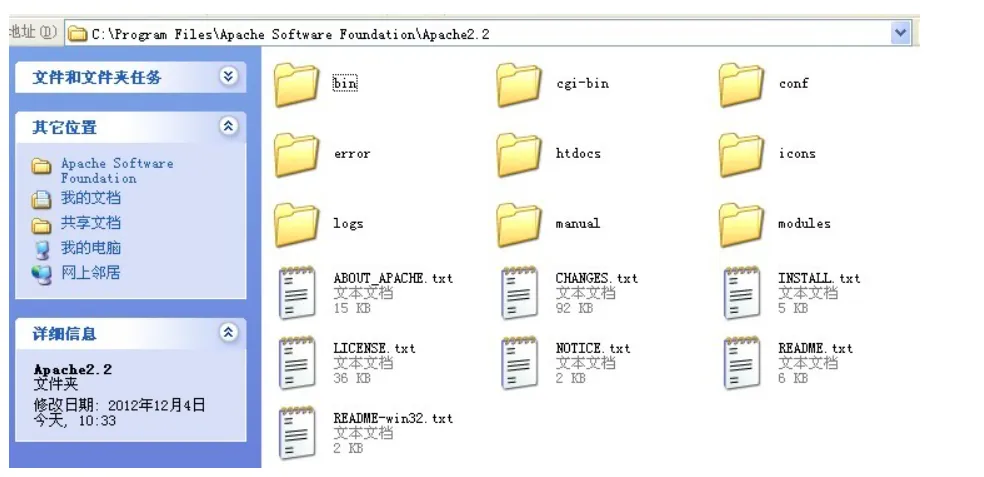
Task: Open the 网上邻居 link
Action: coord(90,273)
